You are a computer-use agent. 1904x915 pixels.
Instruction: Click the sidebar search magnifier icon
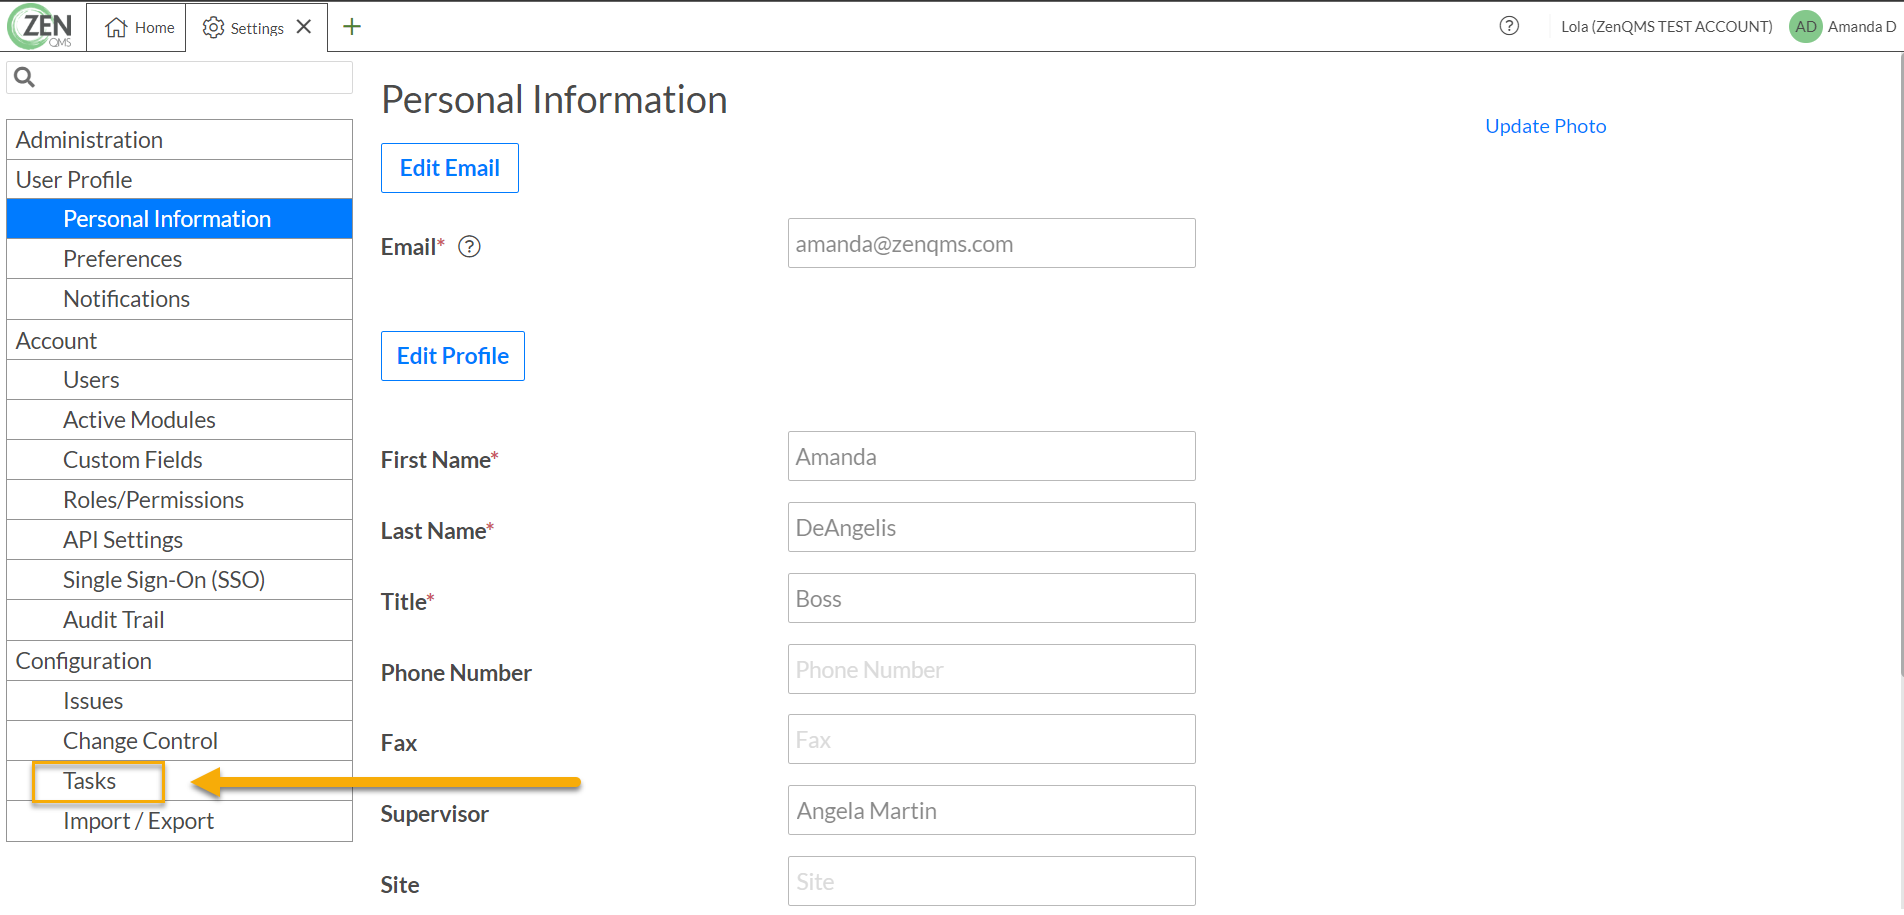tap(25, 77)
